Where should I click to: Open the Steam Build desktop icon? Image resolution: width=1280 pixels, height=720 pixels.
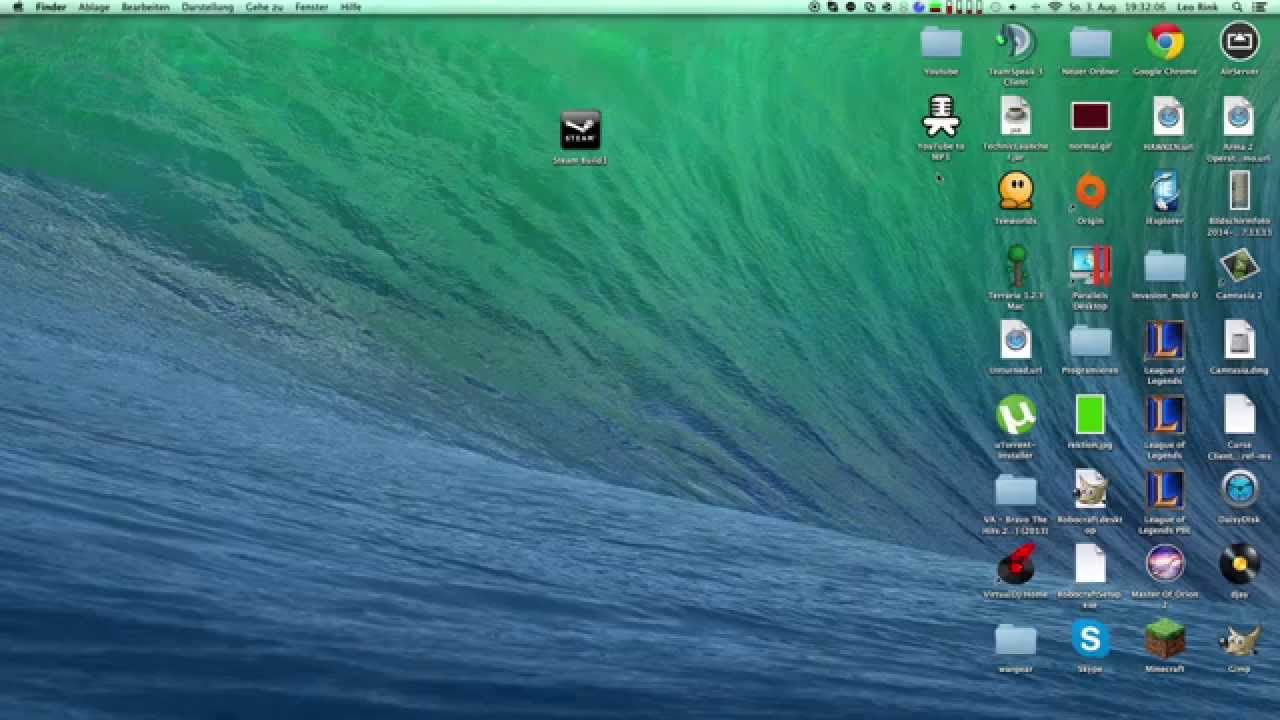(x=580, y=130)
